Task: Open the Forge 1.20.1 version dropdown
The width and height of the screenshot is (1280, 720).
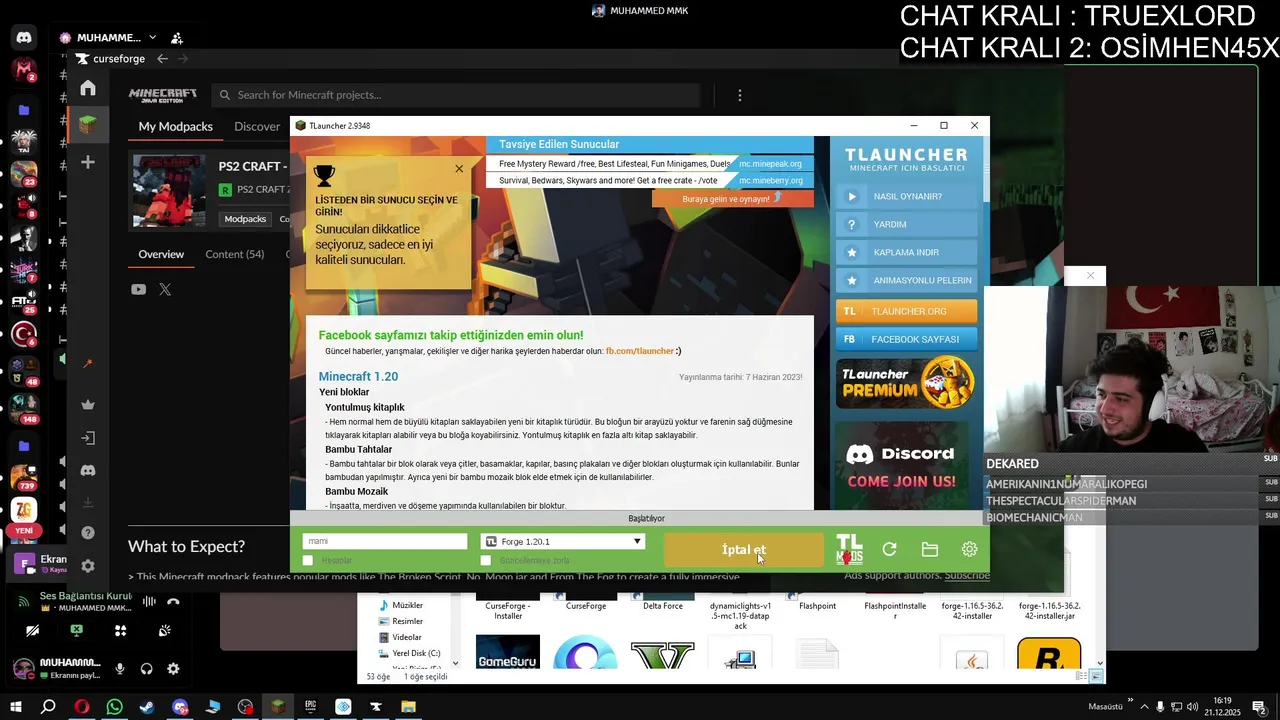Action: tap(564, 541)
